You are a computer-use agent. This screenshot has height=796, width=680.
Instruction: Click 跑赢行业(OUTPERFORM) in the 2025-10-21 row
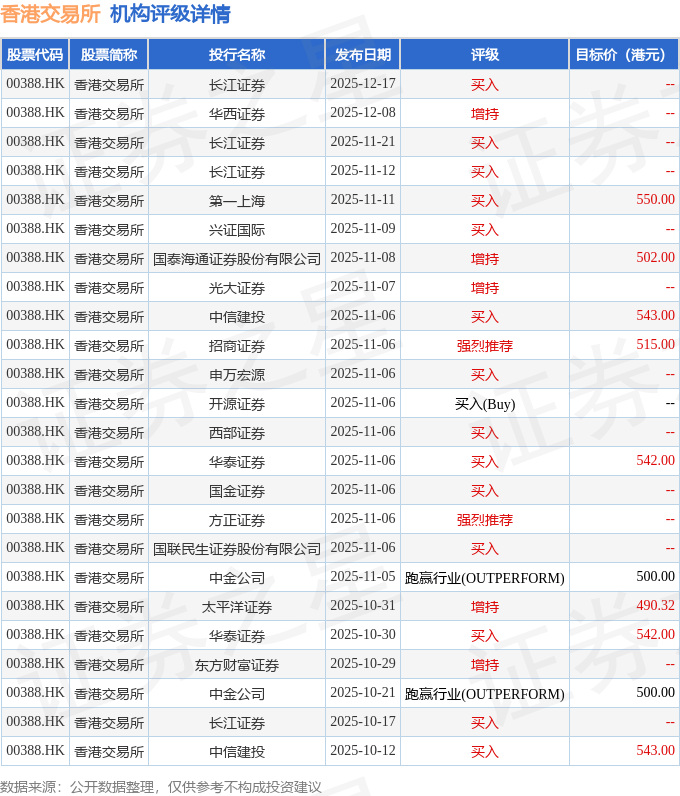click(484, 693)
